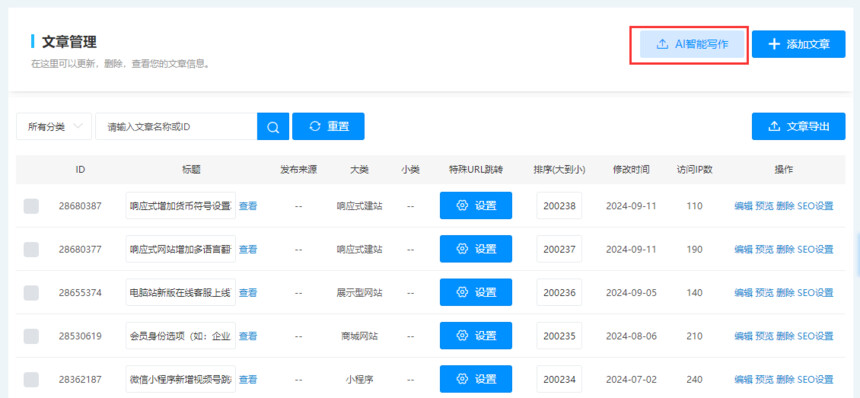Open SEO设置 for article 28655374
Image resolution: width=860 pixels, height=398 pixels.
[815, 293]
